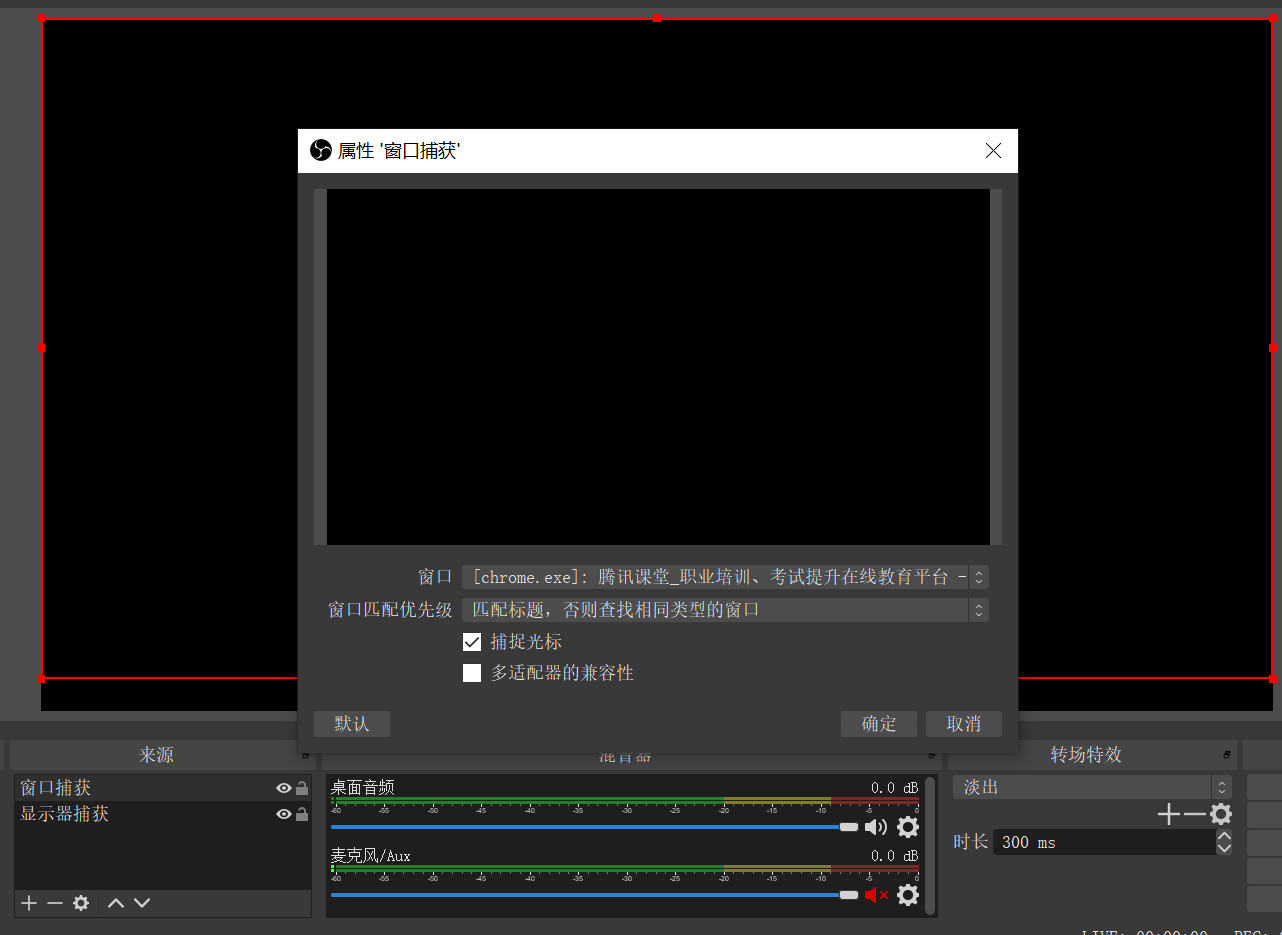This screenshot has height=935, width=1282.
Task: Select the 显示器捕获 source row
Action: 162,814
